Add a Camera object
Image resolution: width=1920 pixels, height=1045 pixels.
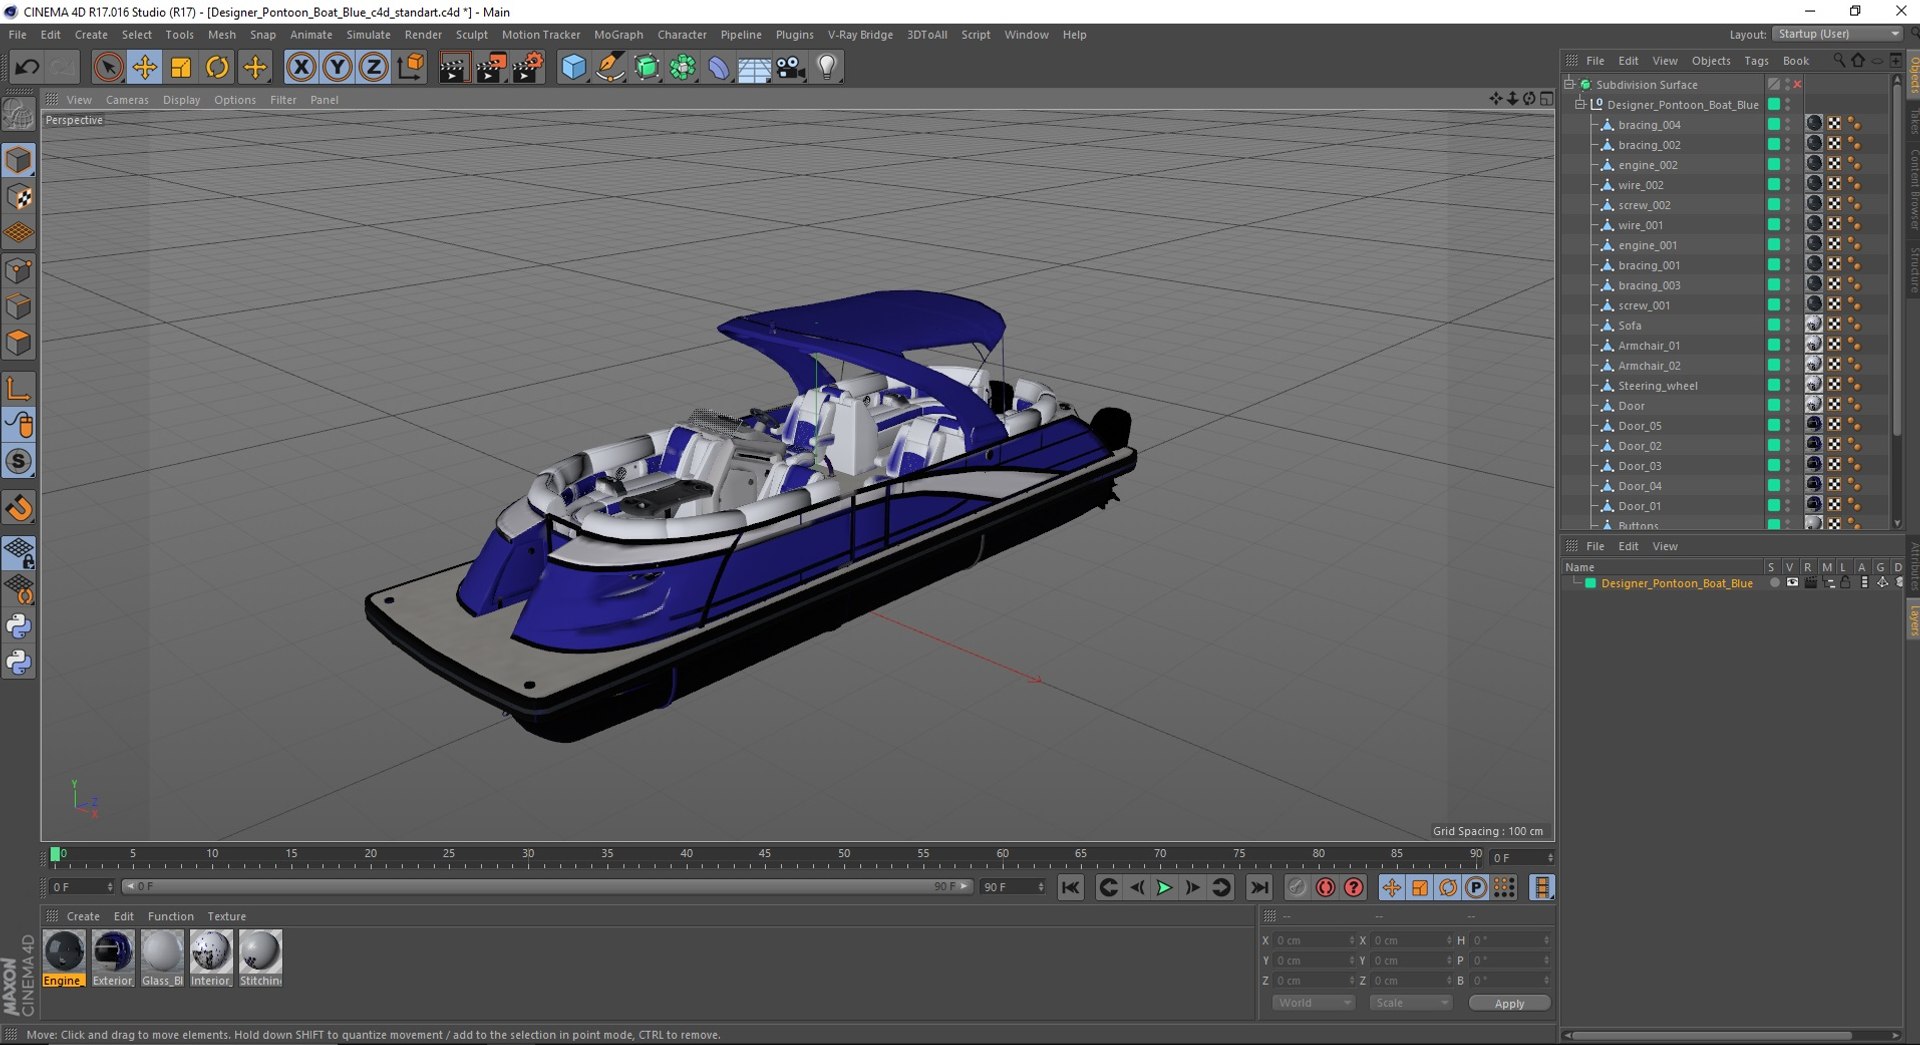[791, 67]
